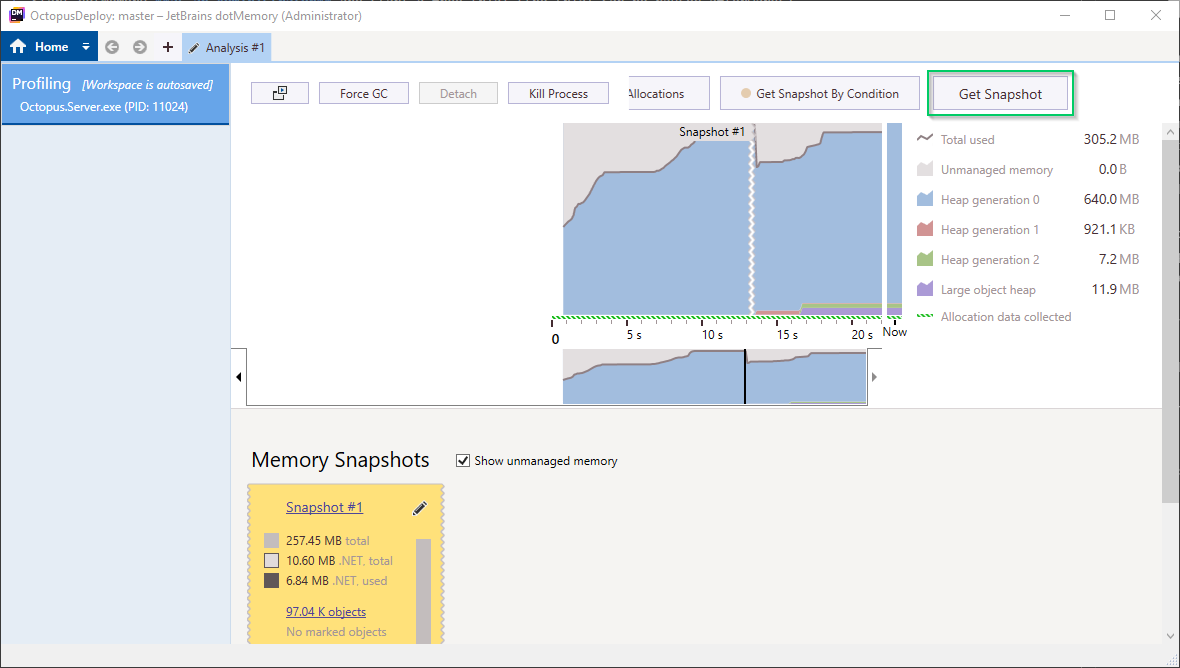Open a new analysis with the plus icon

point(167,46)
